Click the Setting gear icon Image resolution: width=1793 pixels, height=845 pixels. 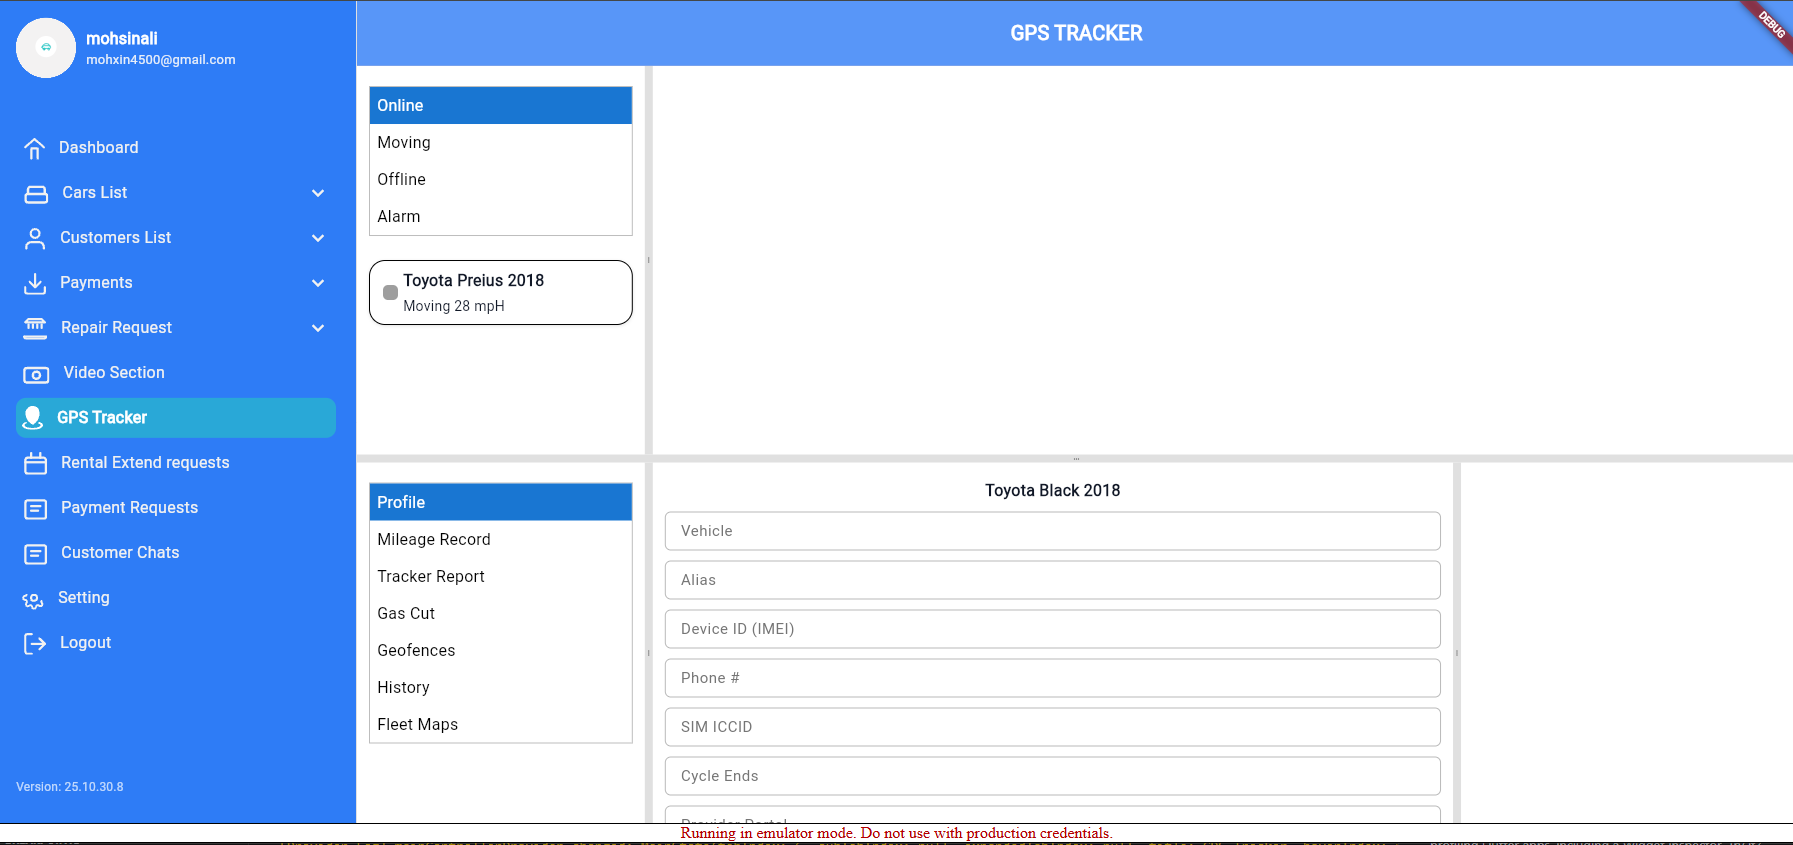point(33,599)
